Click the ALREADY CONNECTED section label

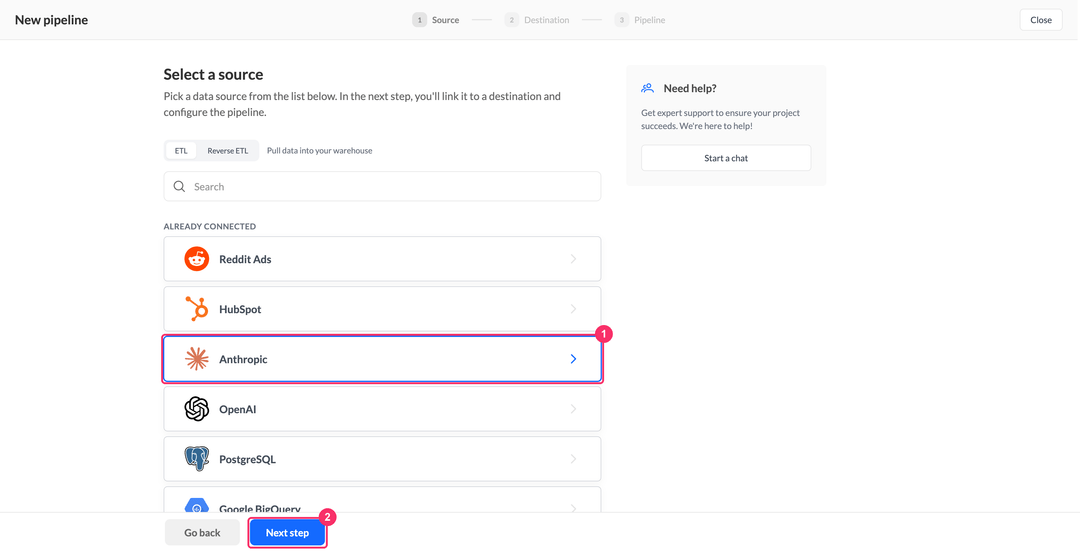point(209,226)
